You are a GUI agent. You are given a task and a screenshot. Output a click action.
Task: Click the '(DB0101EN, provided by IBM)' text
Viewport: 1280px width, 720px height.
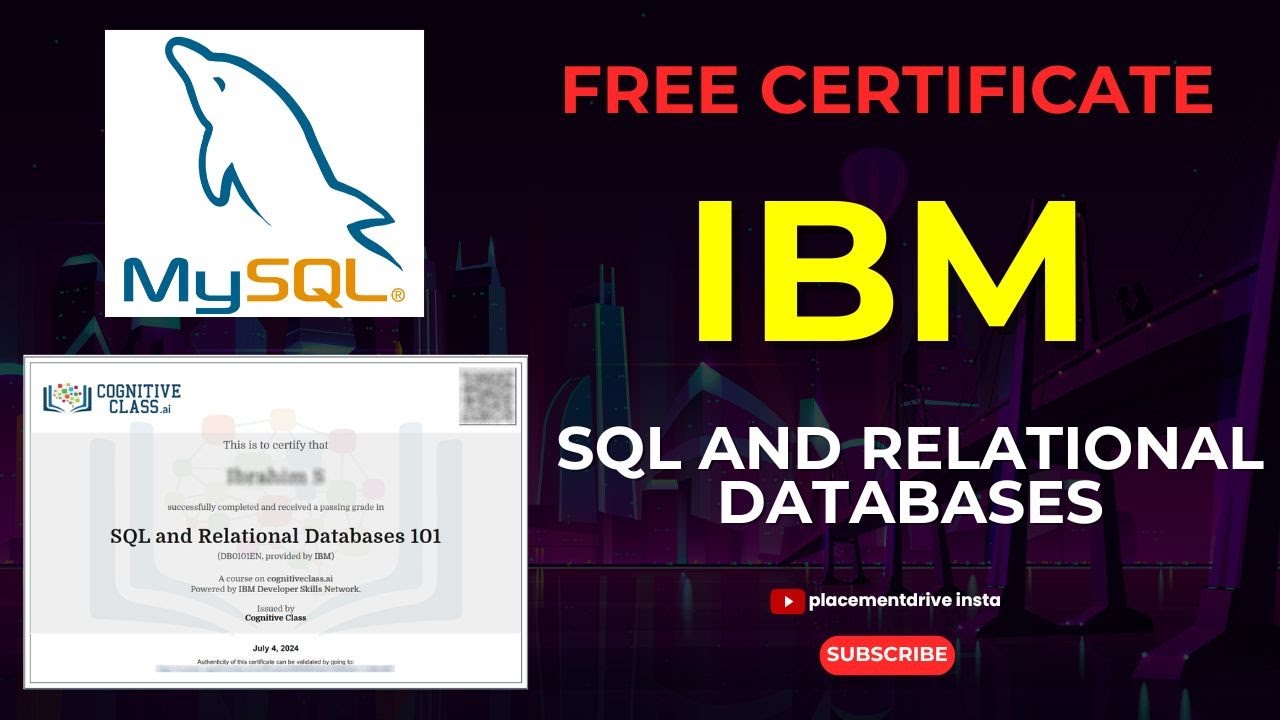point(275,556)
